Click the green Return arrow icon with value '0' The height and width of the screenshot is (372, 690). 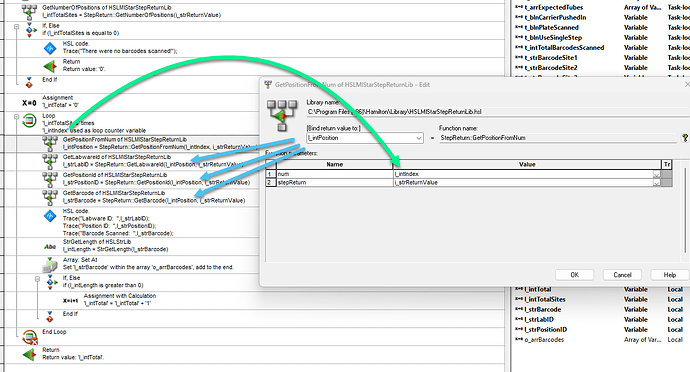(x=50, y=66)
